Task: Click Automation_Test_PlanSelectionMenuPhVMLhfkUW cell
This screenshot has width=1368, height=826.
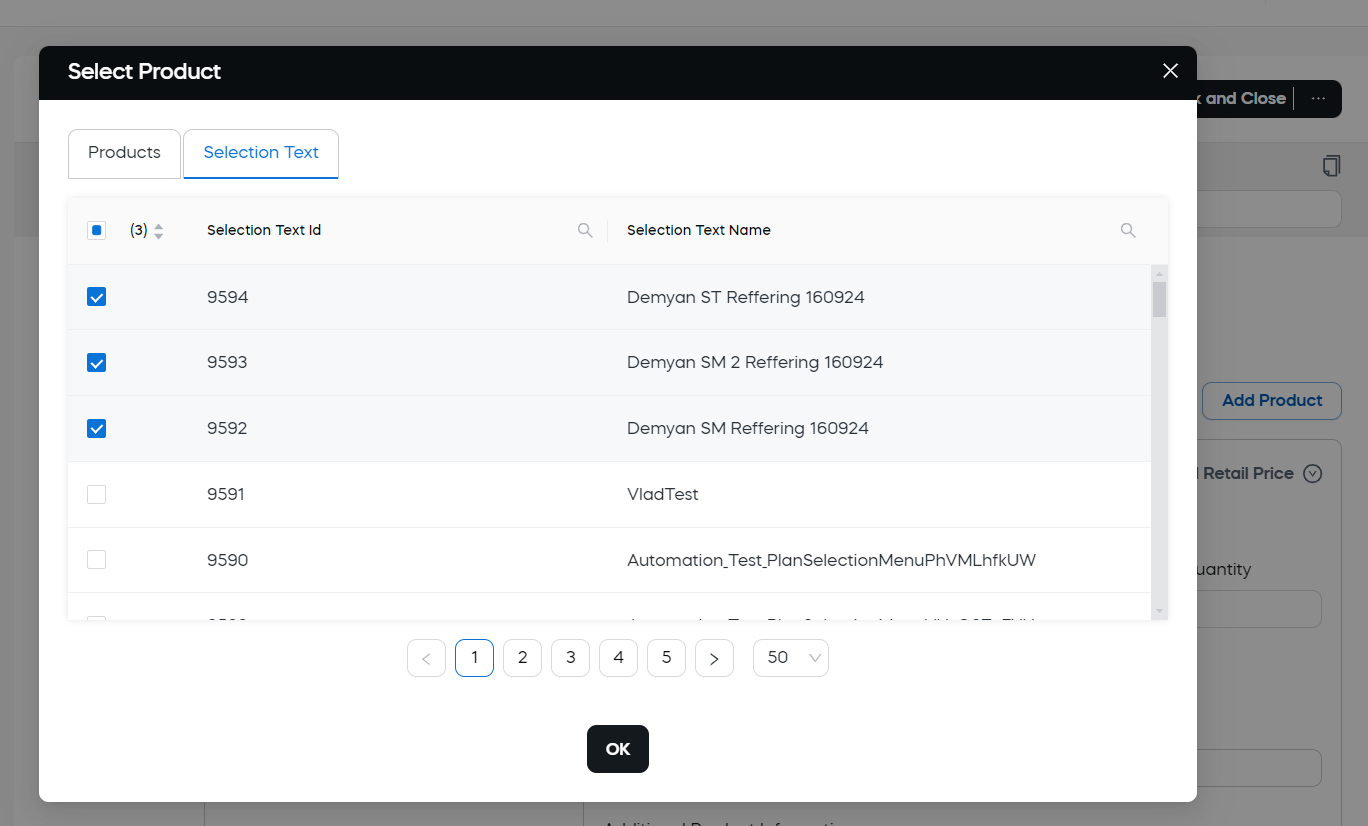Action: click(831, 561)
